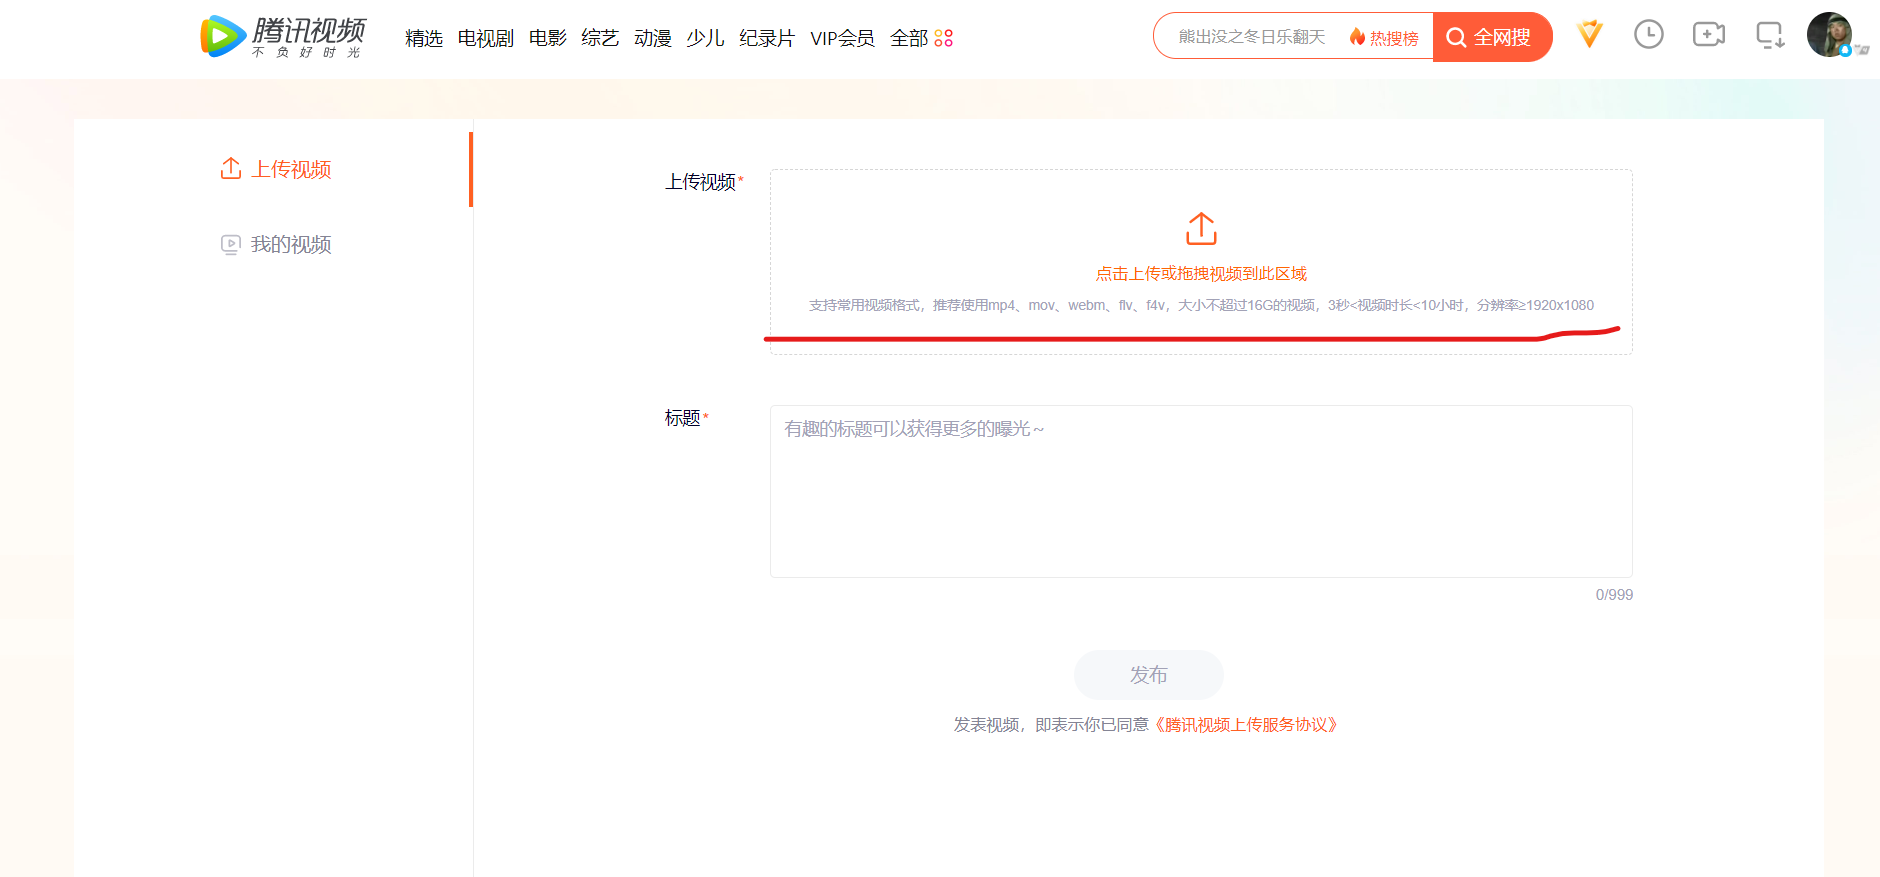Expand the 全部 all categories menu
This screenshot has width=1880, height=877.
coord(921,38)
